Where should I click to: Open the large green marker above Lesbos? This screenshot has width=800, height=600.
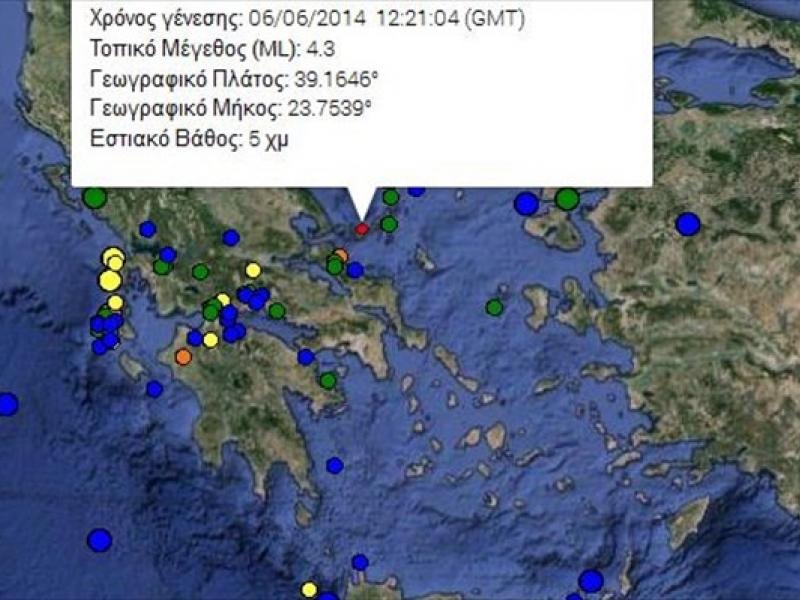tap(567, 199)
